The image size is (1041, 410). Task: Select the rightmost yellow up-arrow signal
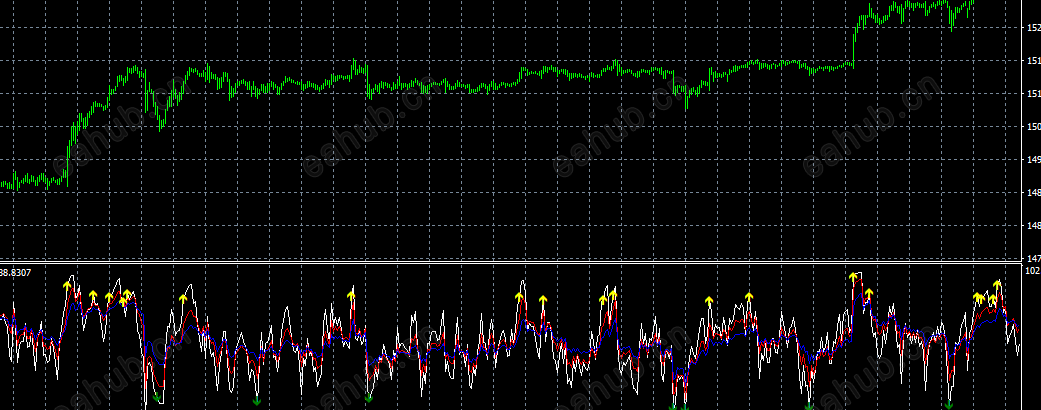[x=997, y=285]
